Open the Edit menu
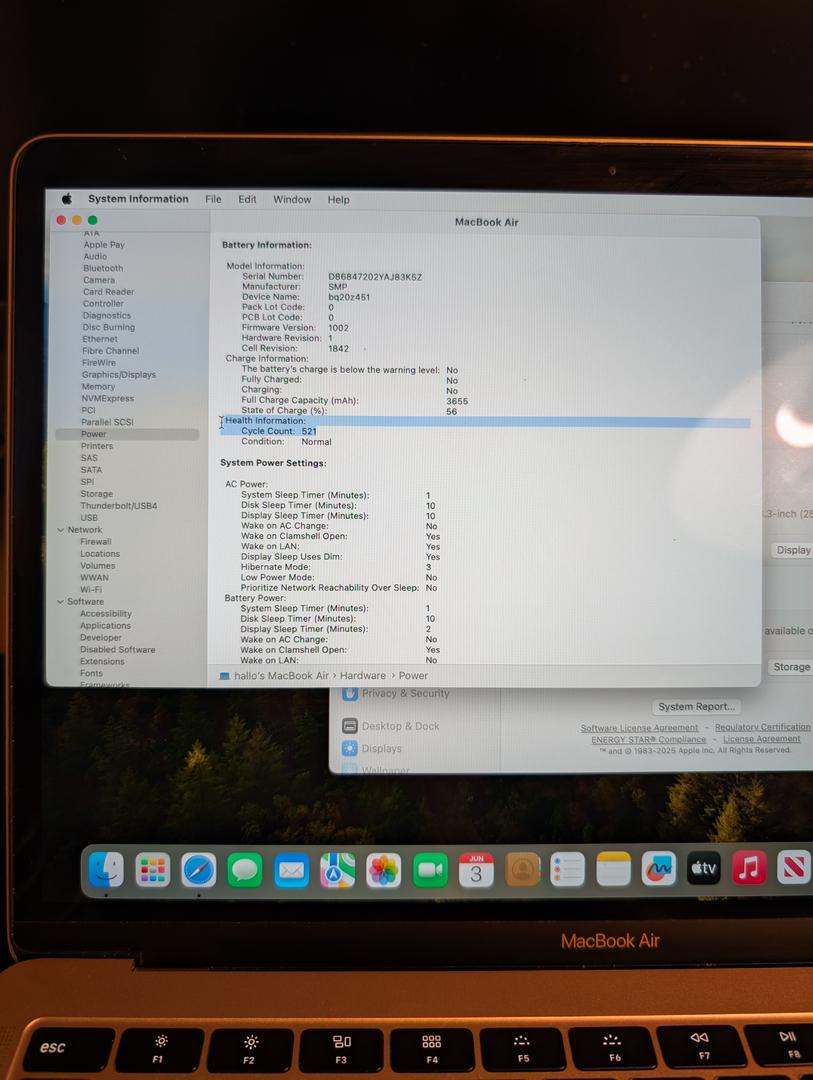The image size is (813, 1080). (x=247, y=199)
